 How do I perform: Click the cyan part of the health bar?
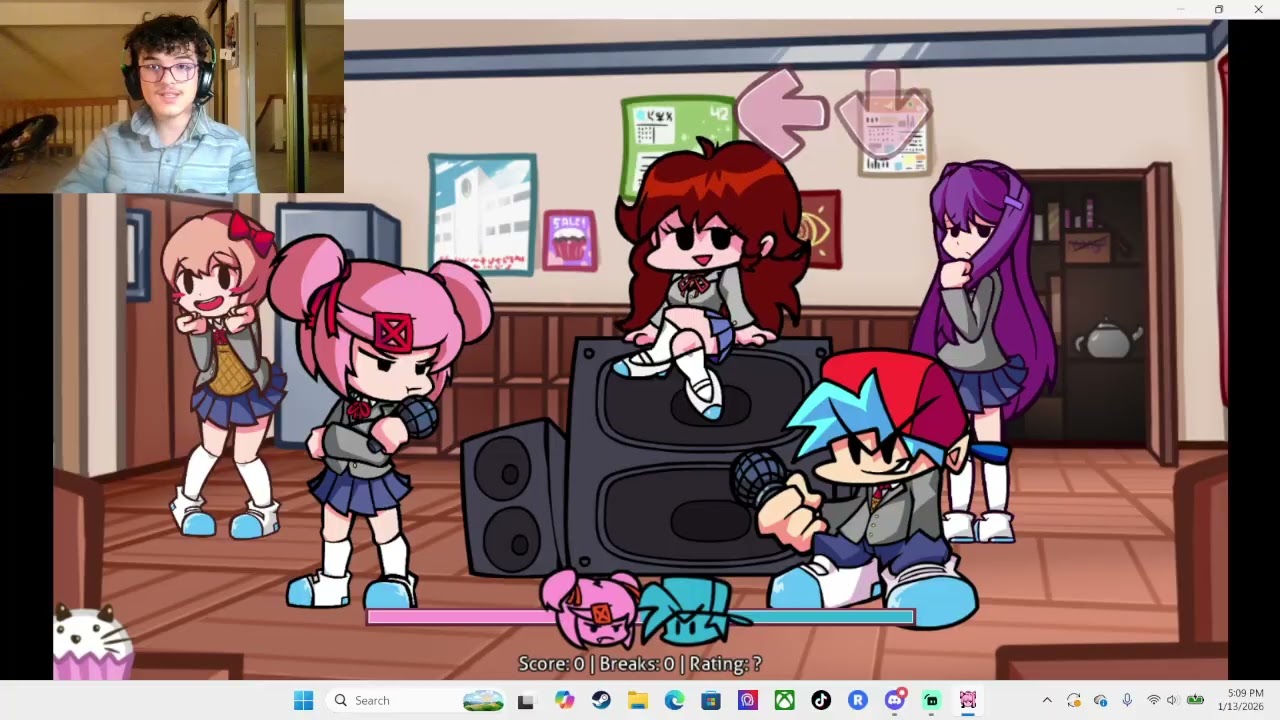[829, 618]
